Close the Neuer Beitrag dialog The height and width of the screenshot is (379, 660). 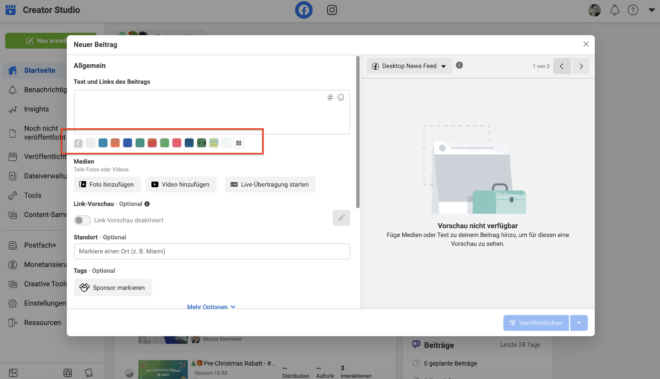click(x=585, y=44)
